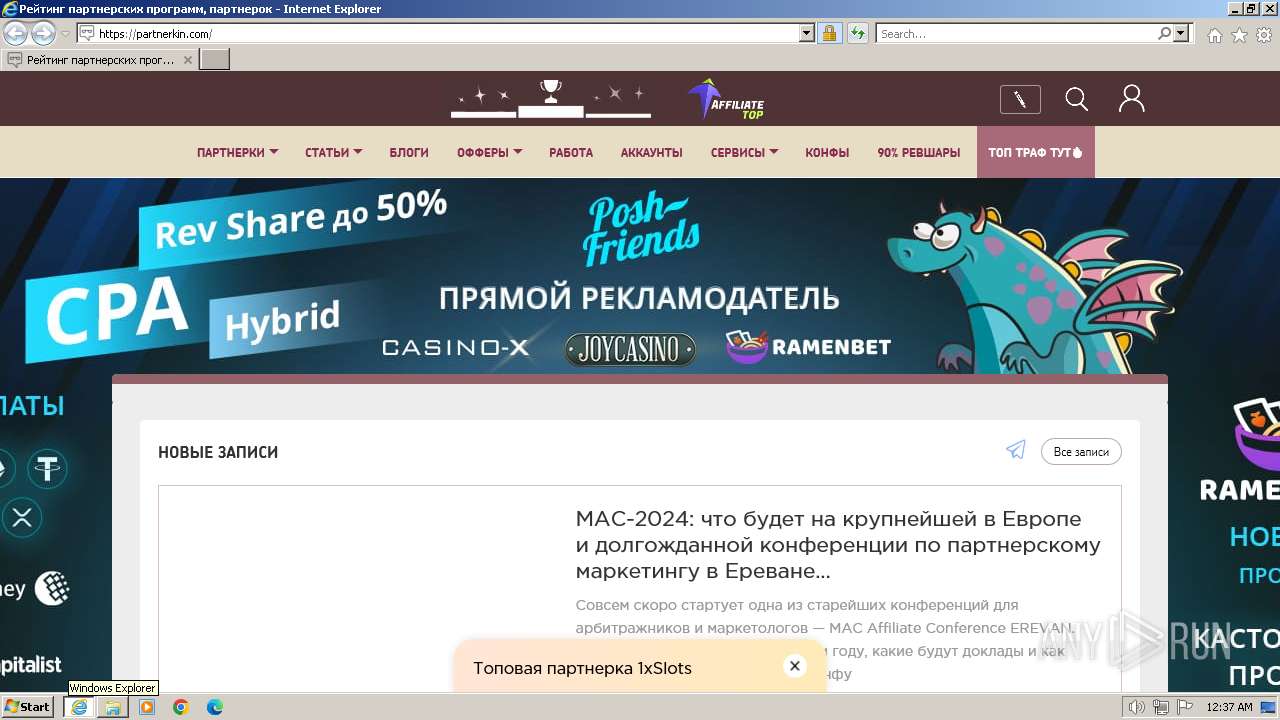
Task: Open the IE Home icon
Action: tap(1214, 35)
